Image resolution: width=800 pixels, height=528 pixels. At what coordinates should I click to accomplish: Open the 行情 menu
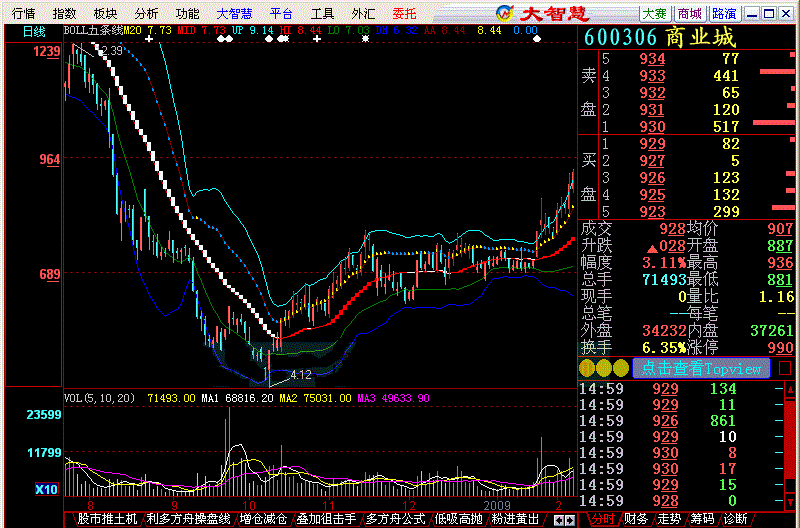(x=23, y=14)
